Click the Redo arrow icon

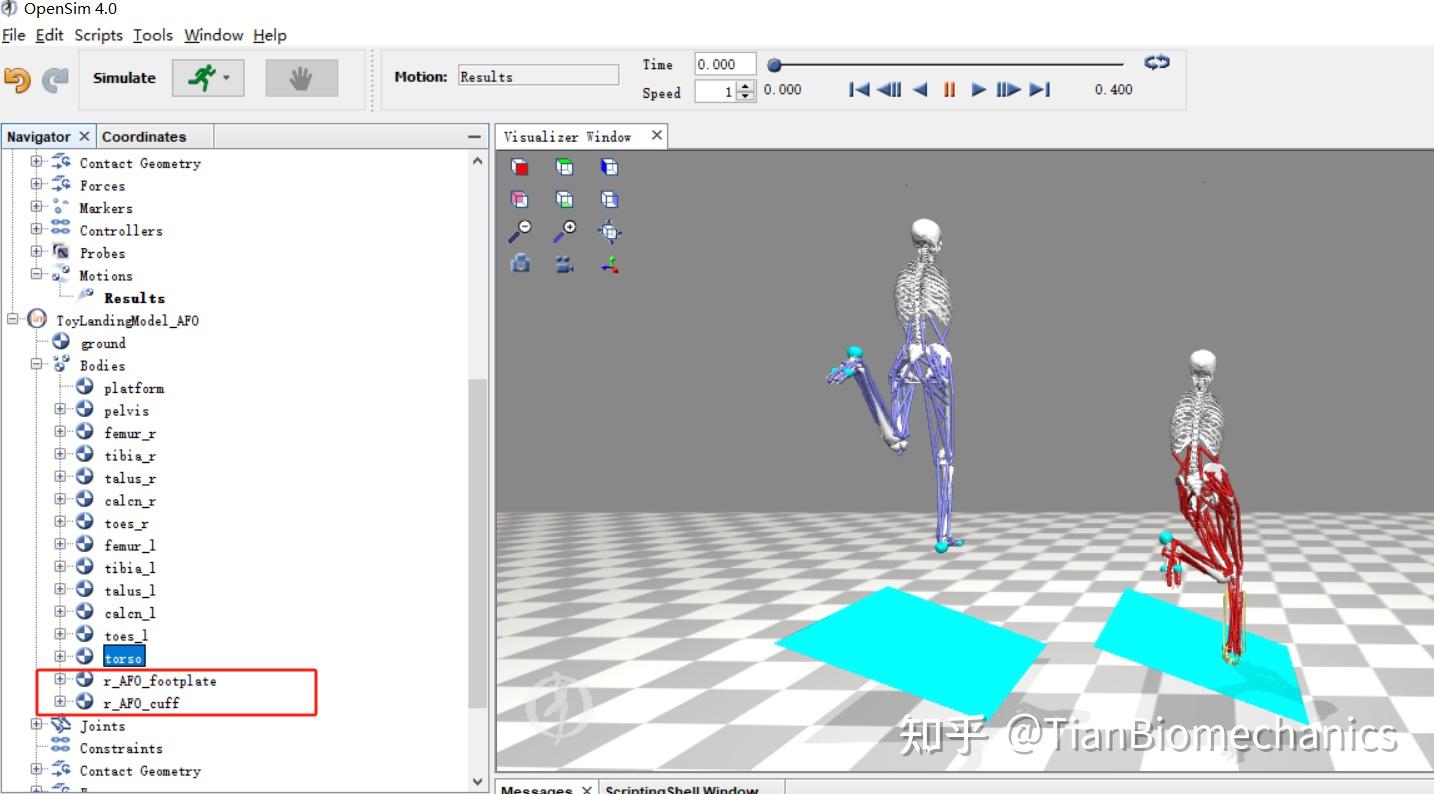(56, 80)
